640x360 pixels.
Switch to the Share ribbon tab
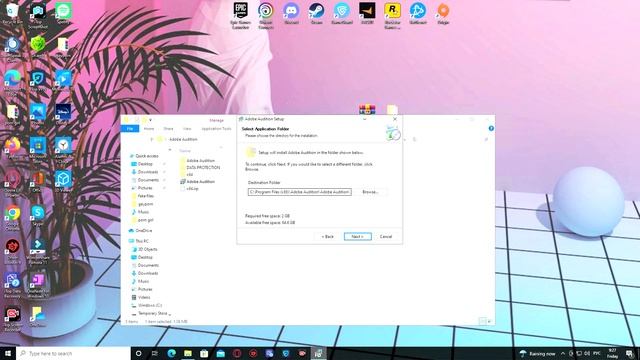pos(169,129)
